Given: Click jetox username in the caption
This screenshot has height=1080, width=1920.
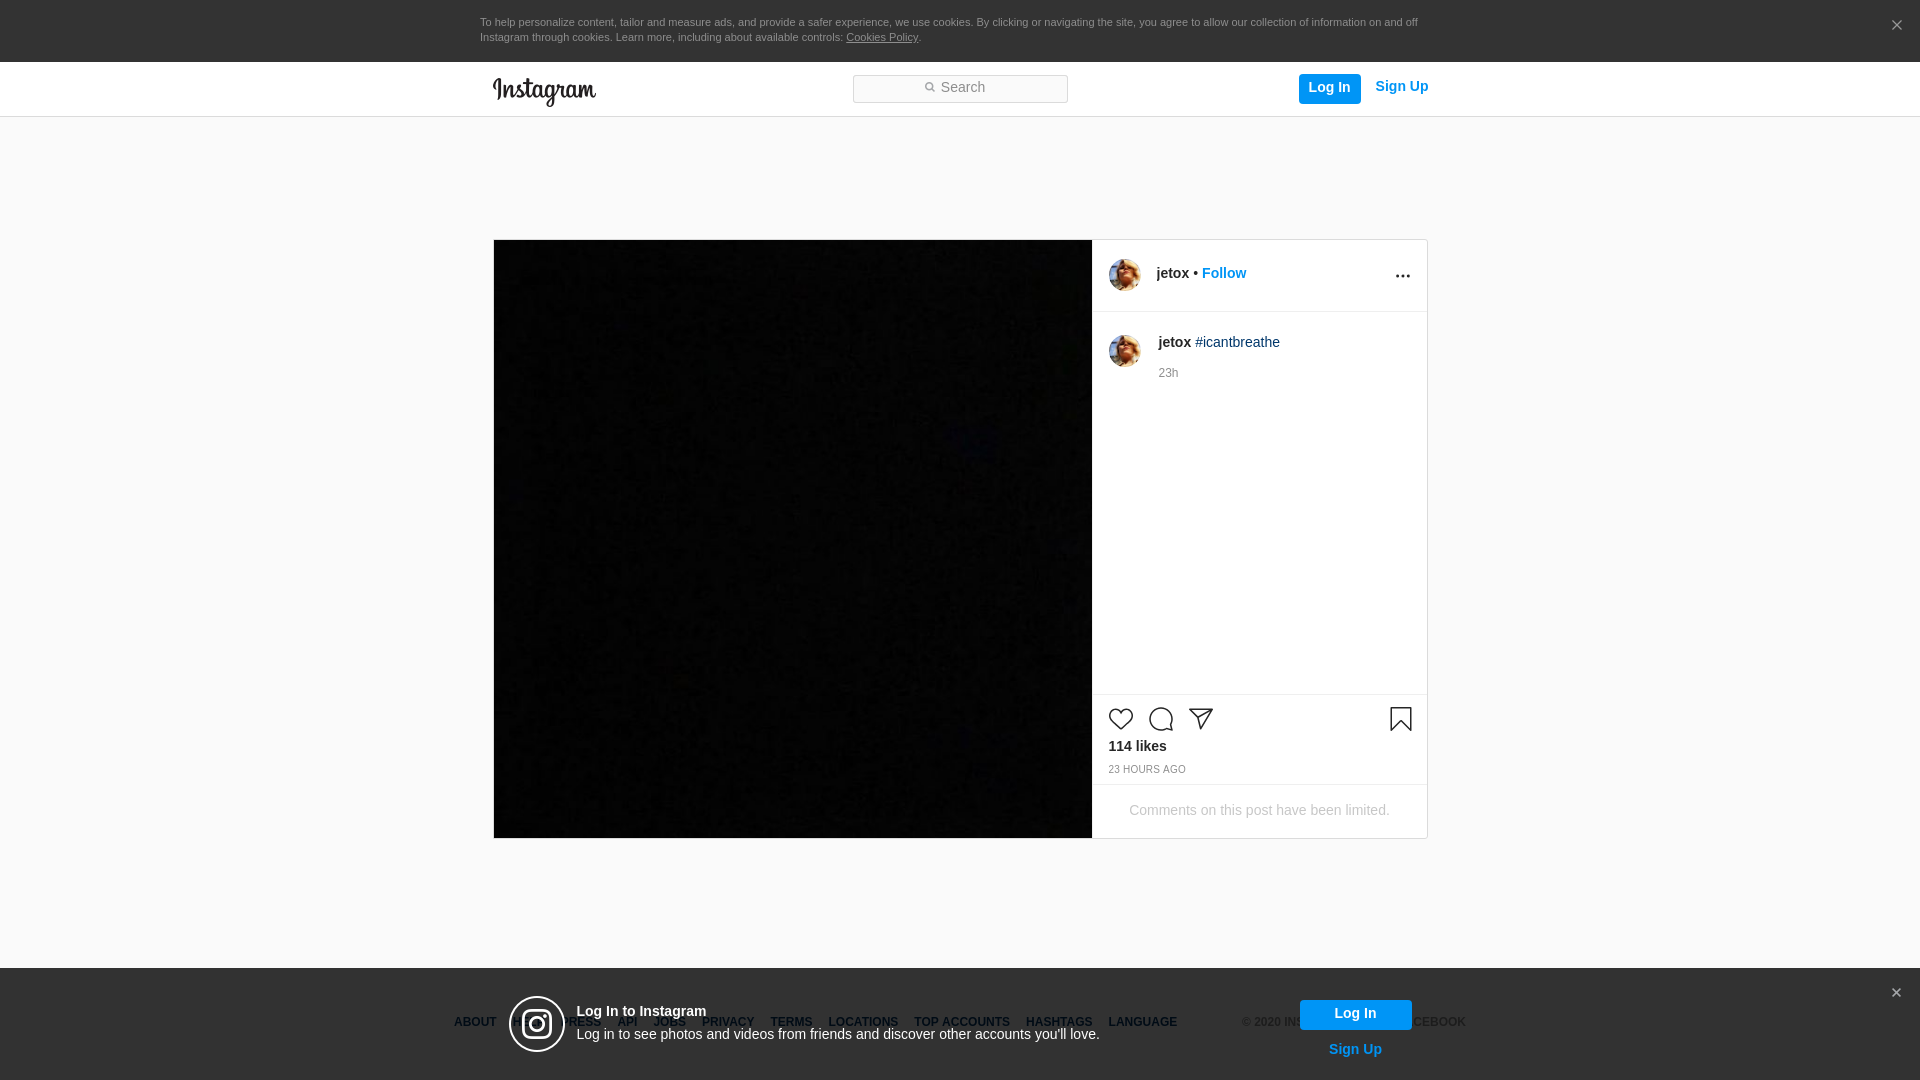Looking at the screenshot, I should click(x=1175, y=343).
